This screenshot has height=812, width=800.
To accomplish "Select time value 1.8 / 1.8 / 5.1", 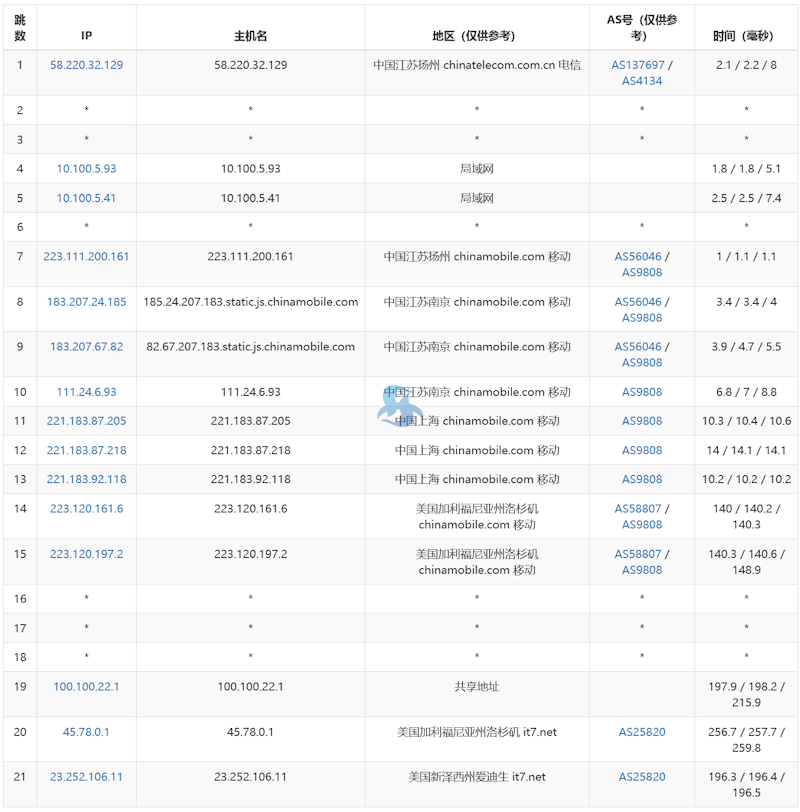I will 746,169.
